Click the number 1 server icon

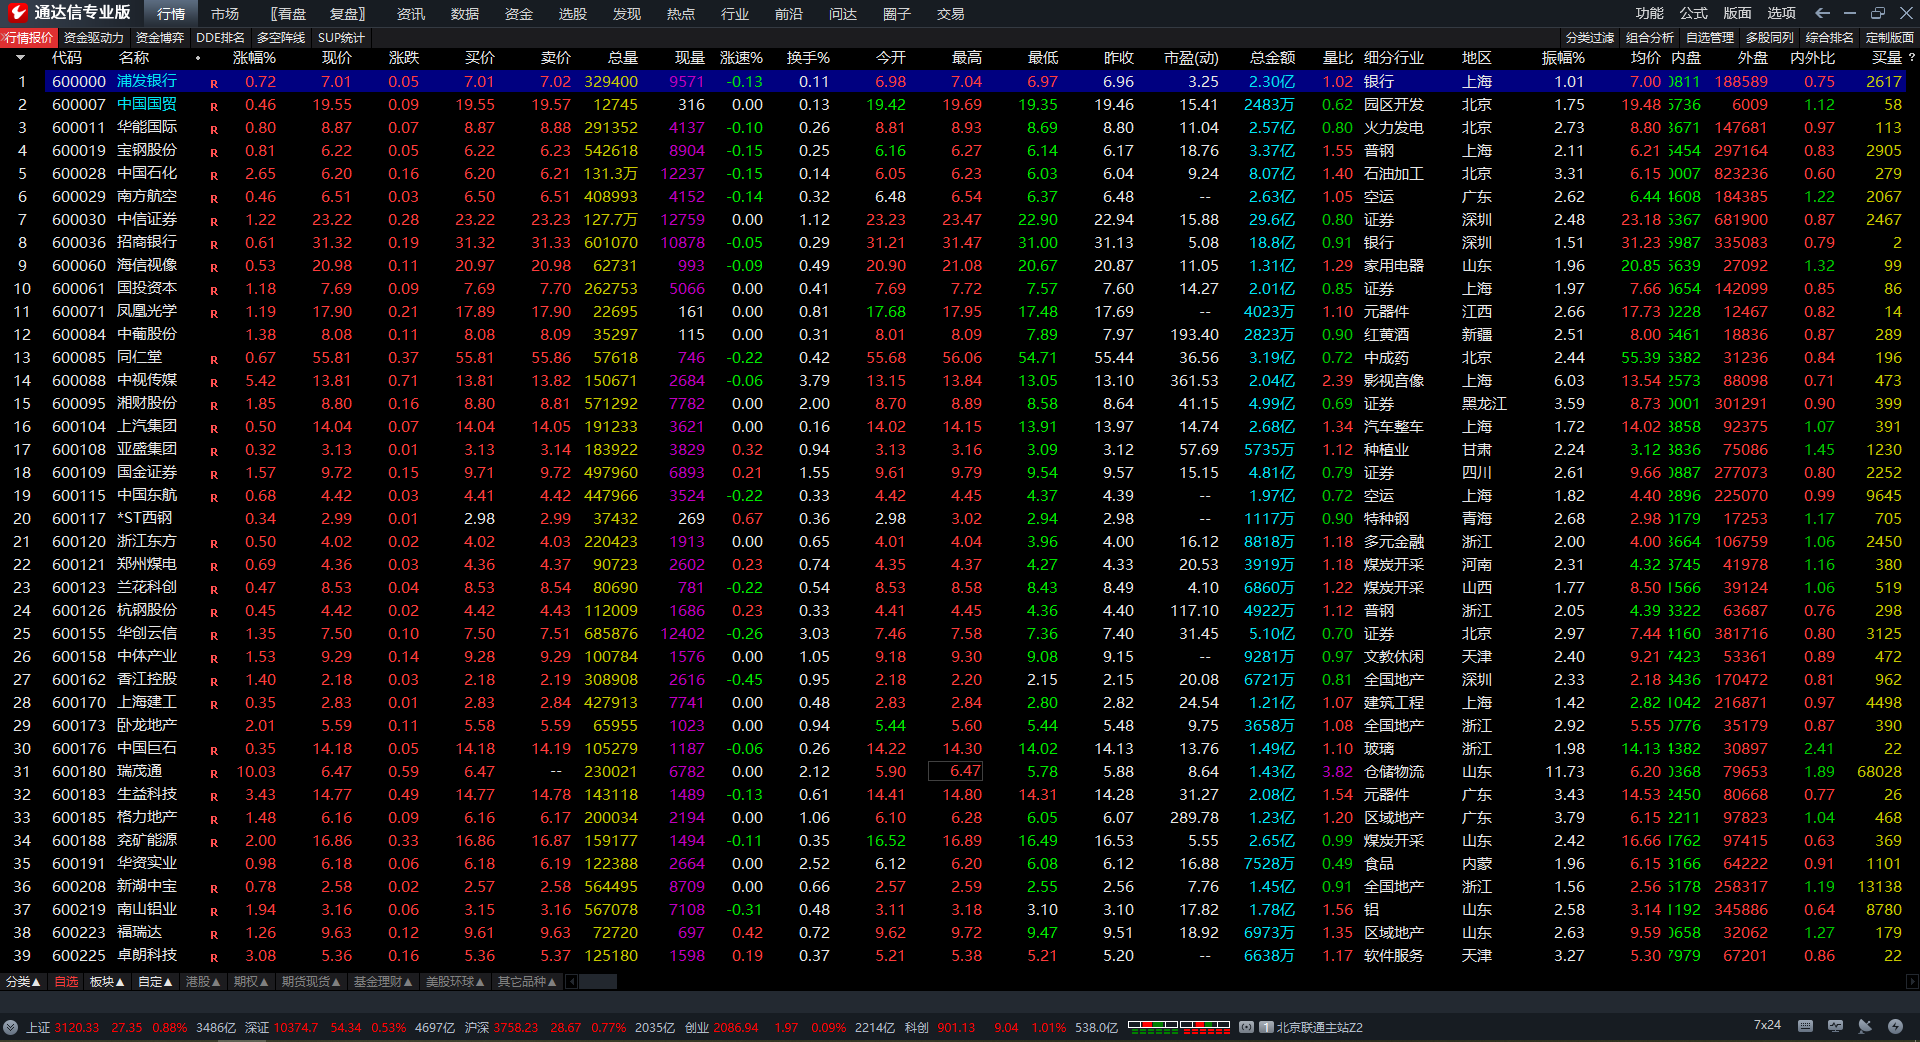(1266, 1027)
